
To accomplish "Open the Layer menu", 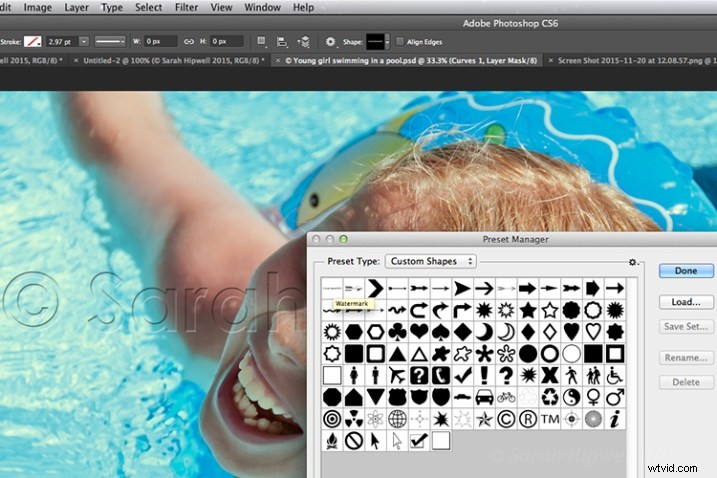I will 76,7.
